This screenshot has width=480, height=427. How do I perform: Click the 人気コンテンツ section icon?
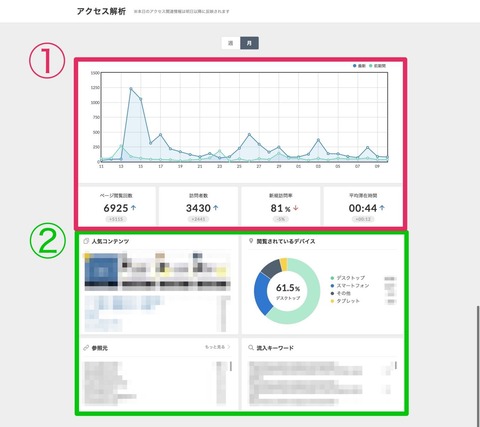tap(86, 241)
